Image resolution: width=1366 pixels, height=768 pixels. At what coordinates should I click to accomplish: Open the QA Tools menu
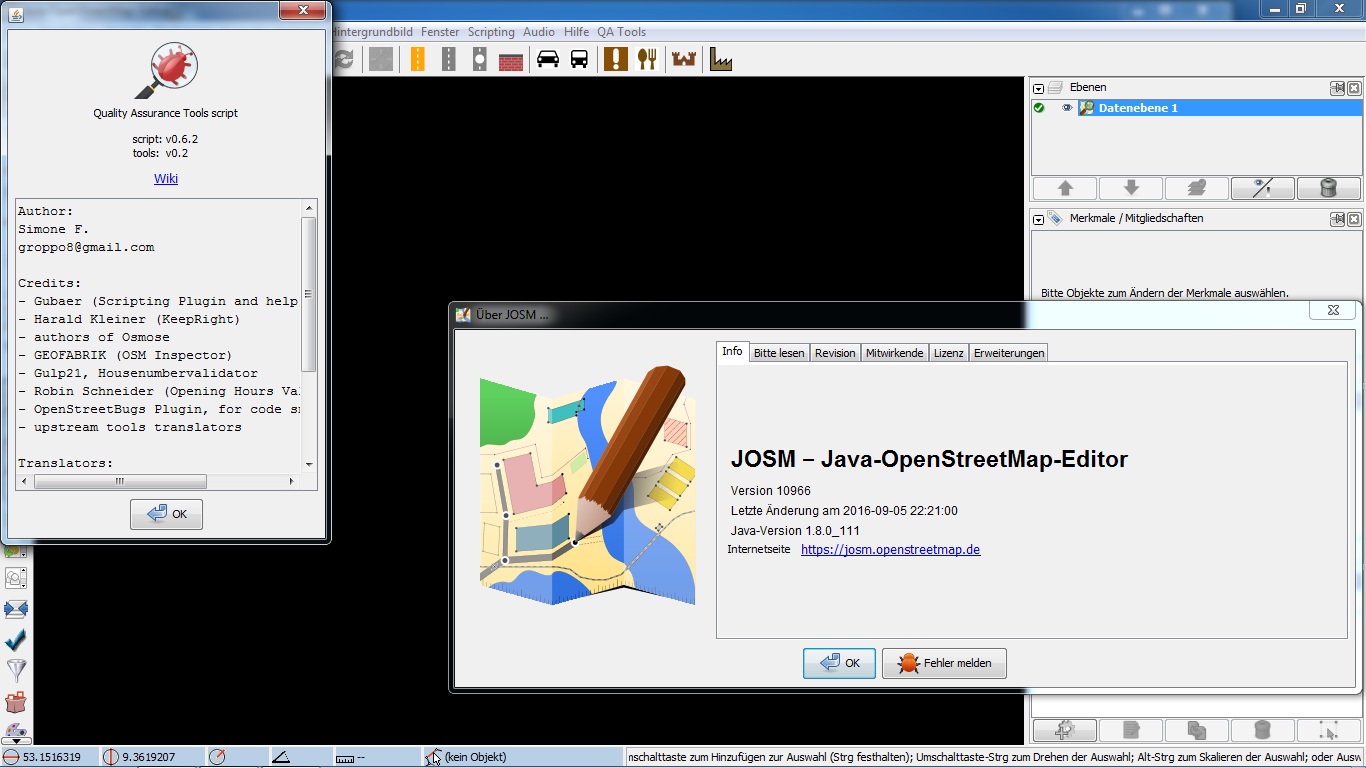coord(621,32)
